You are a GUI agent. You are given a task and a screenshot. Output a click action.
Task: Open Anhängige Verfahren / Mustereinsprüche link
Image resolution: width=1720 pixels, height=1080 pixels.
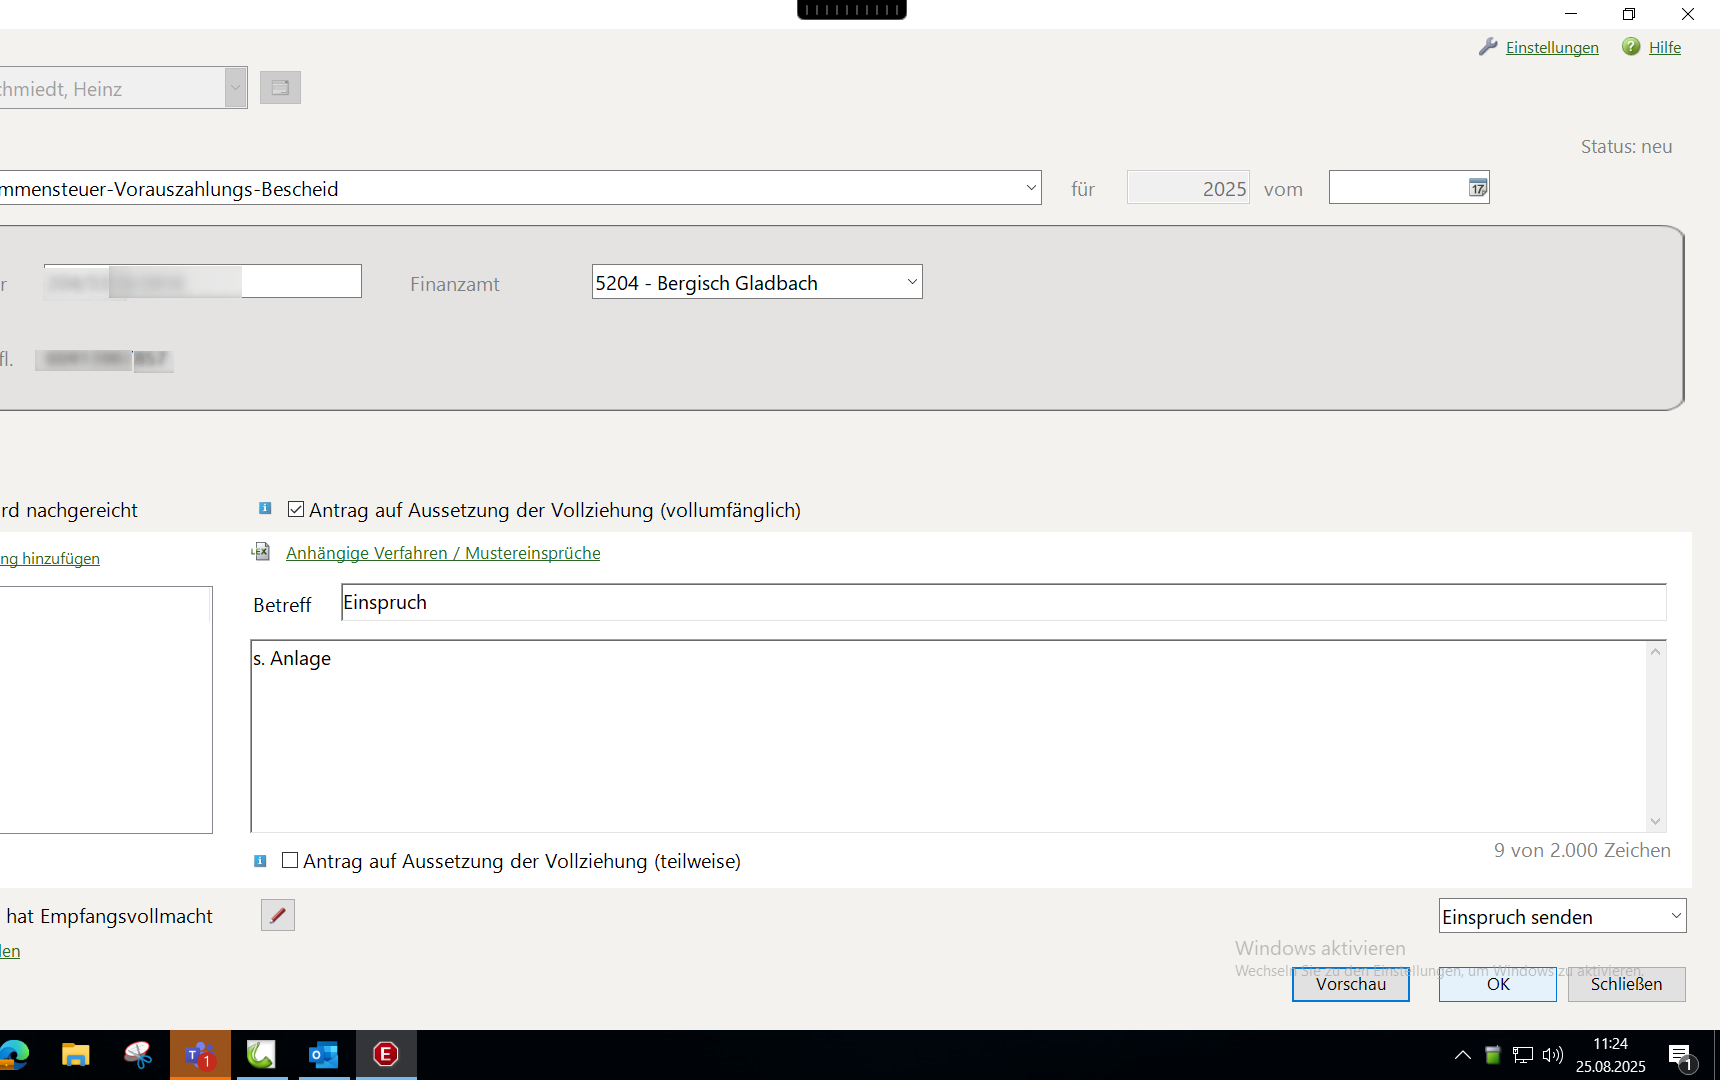click(x=443, y=553)
